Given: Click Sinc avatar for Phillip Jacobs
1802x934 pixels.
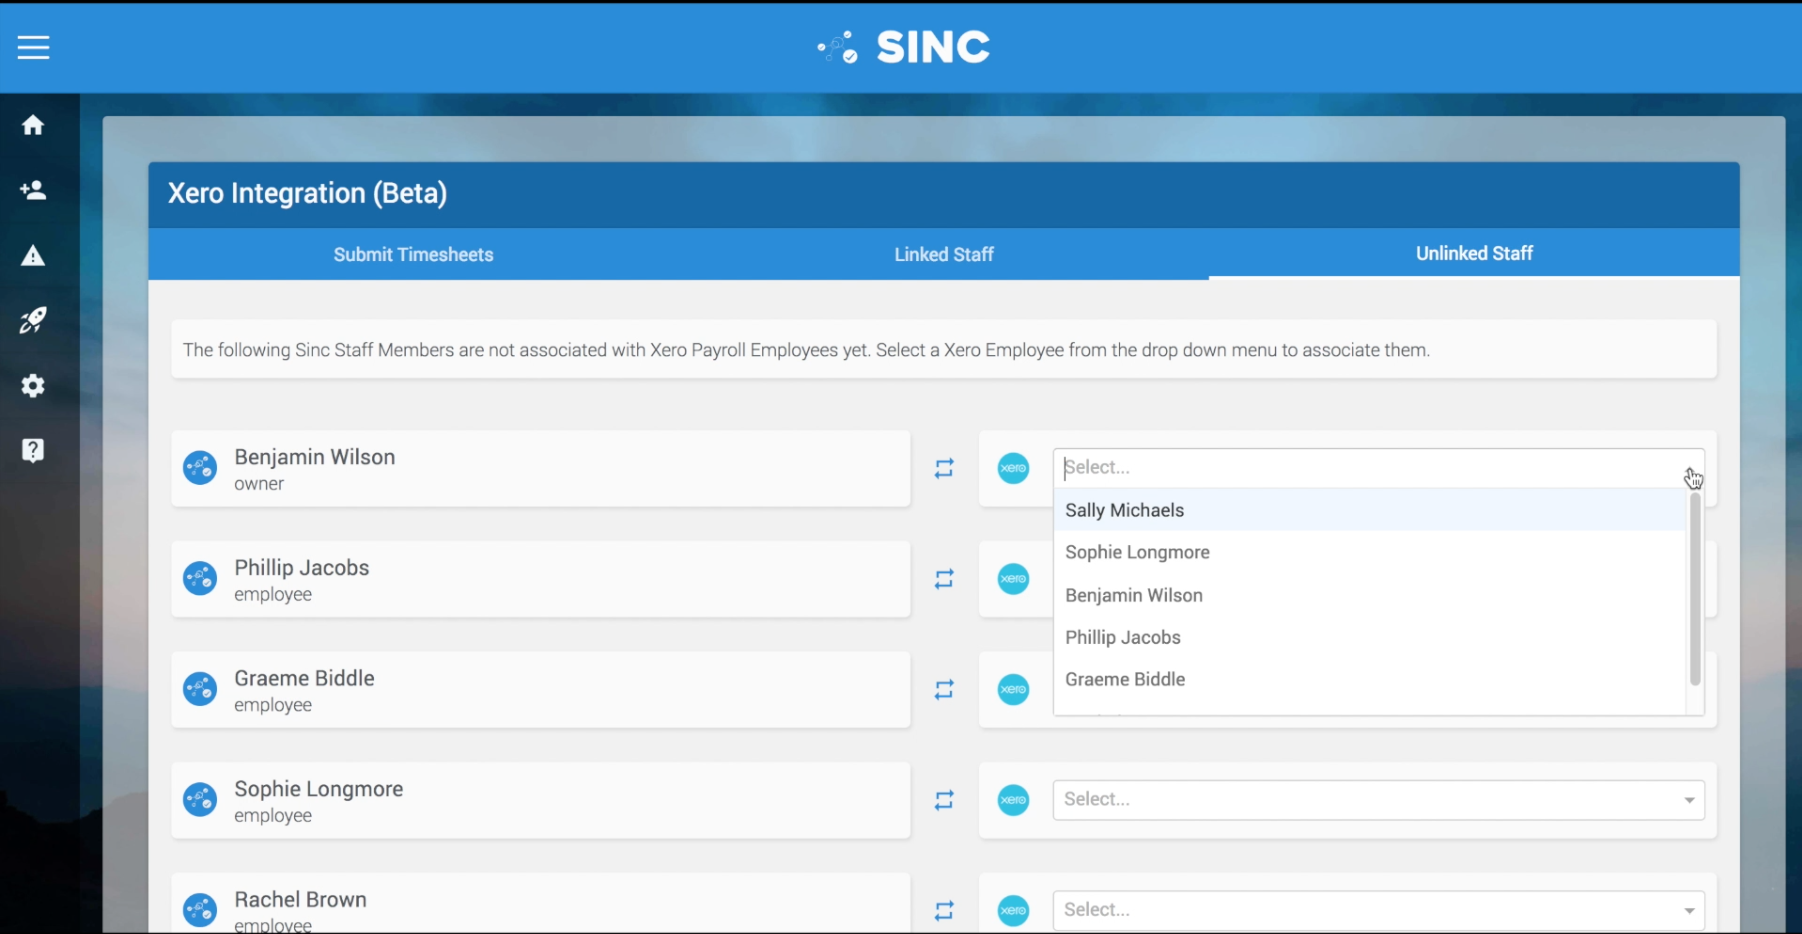Looking at the screenshot, I should [200, 579].
